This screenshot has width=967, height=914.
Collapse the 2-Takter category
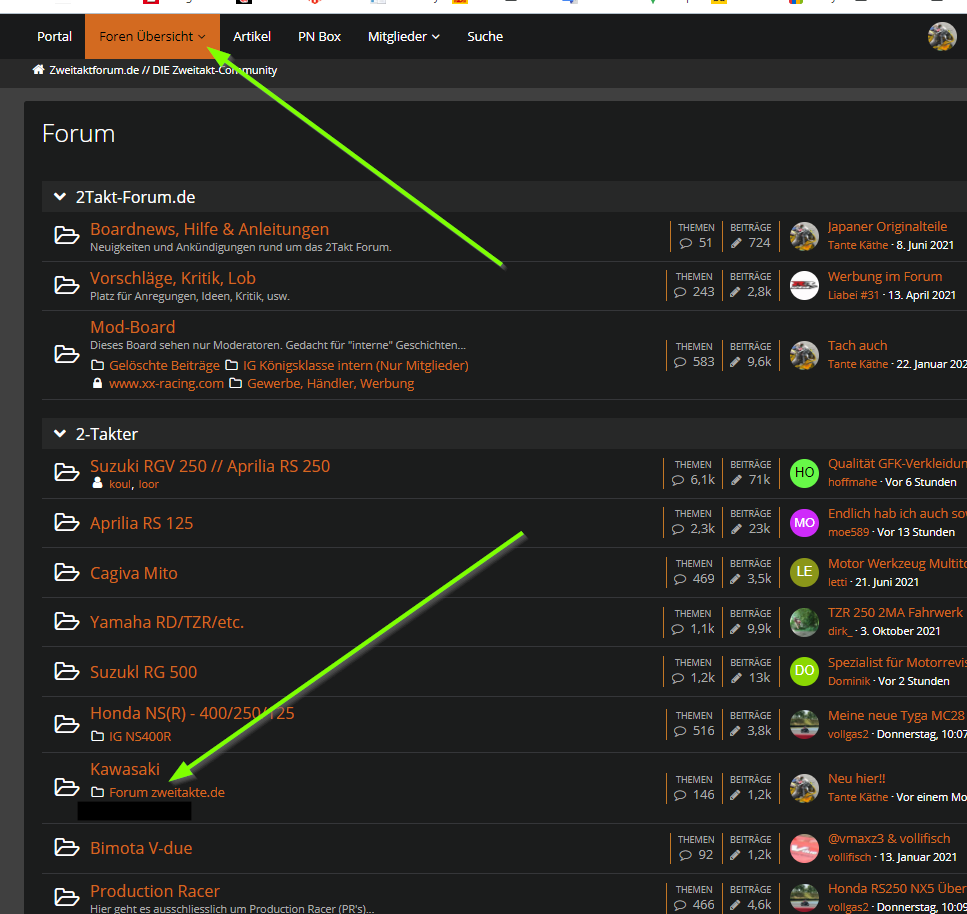[x=59, y=434]
